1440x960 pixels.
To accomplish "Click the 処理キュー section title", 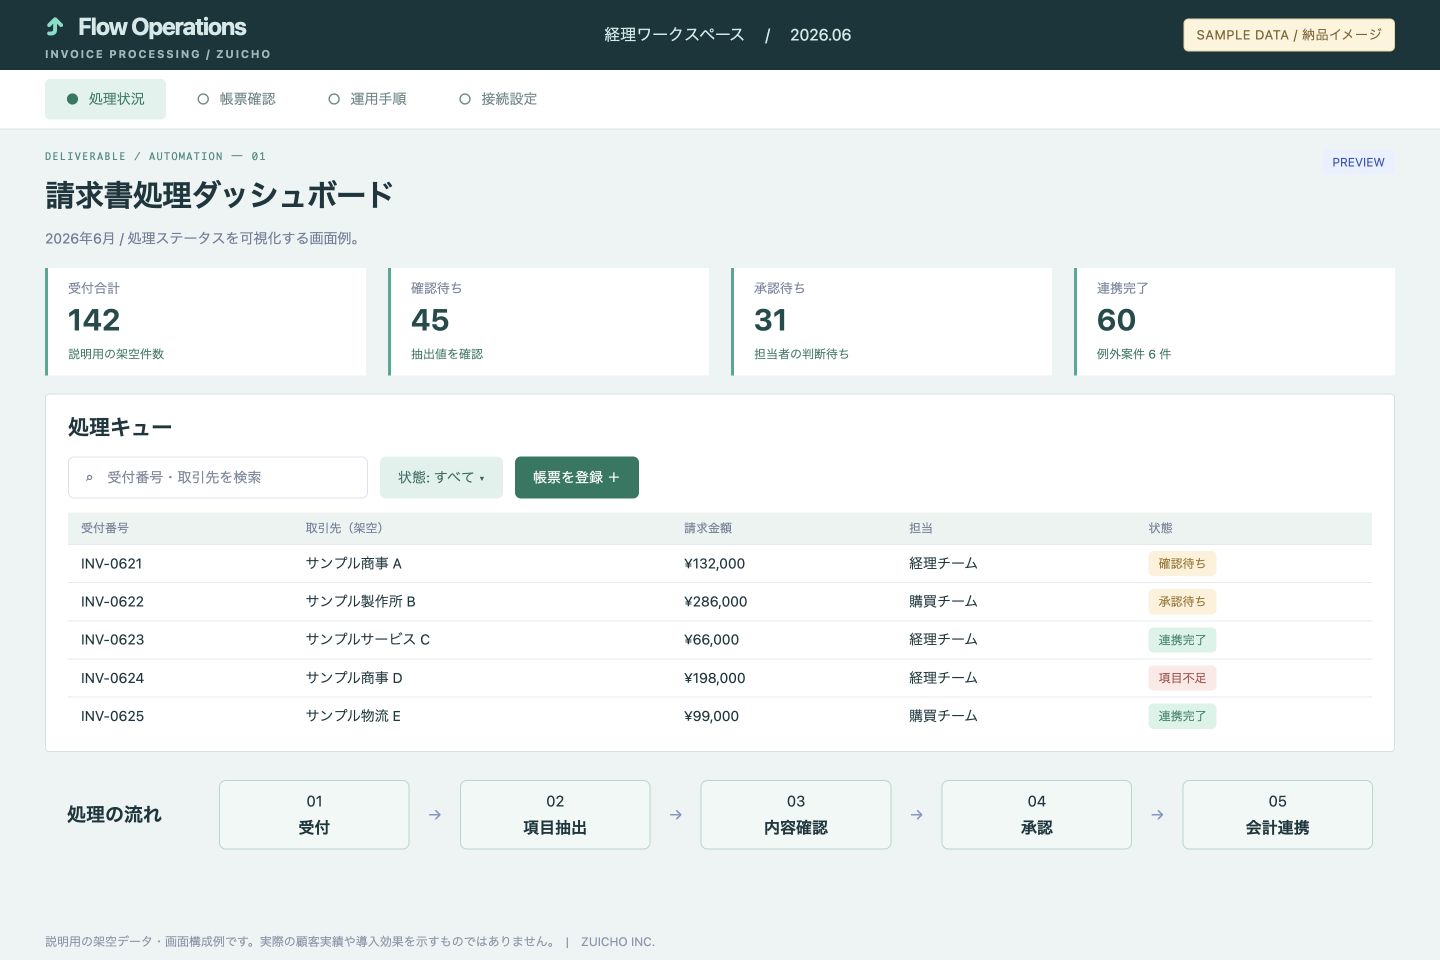I will click(120, 427).
